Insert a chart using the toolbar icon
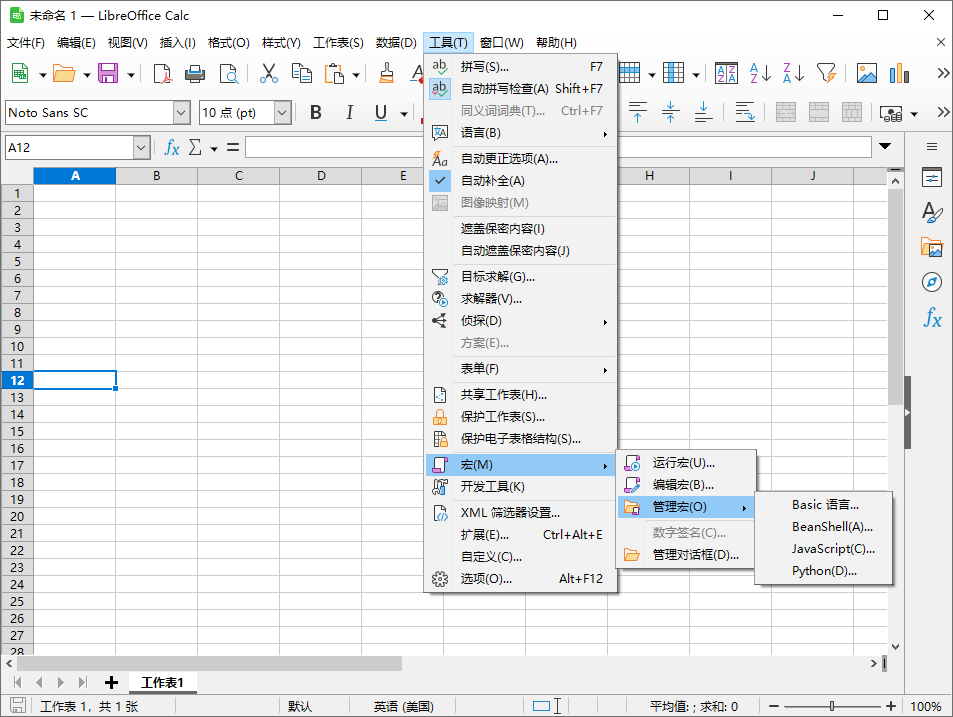 pos(897,73)
